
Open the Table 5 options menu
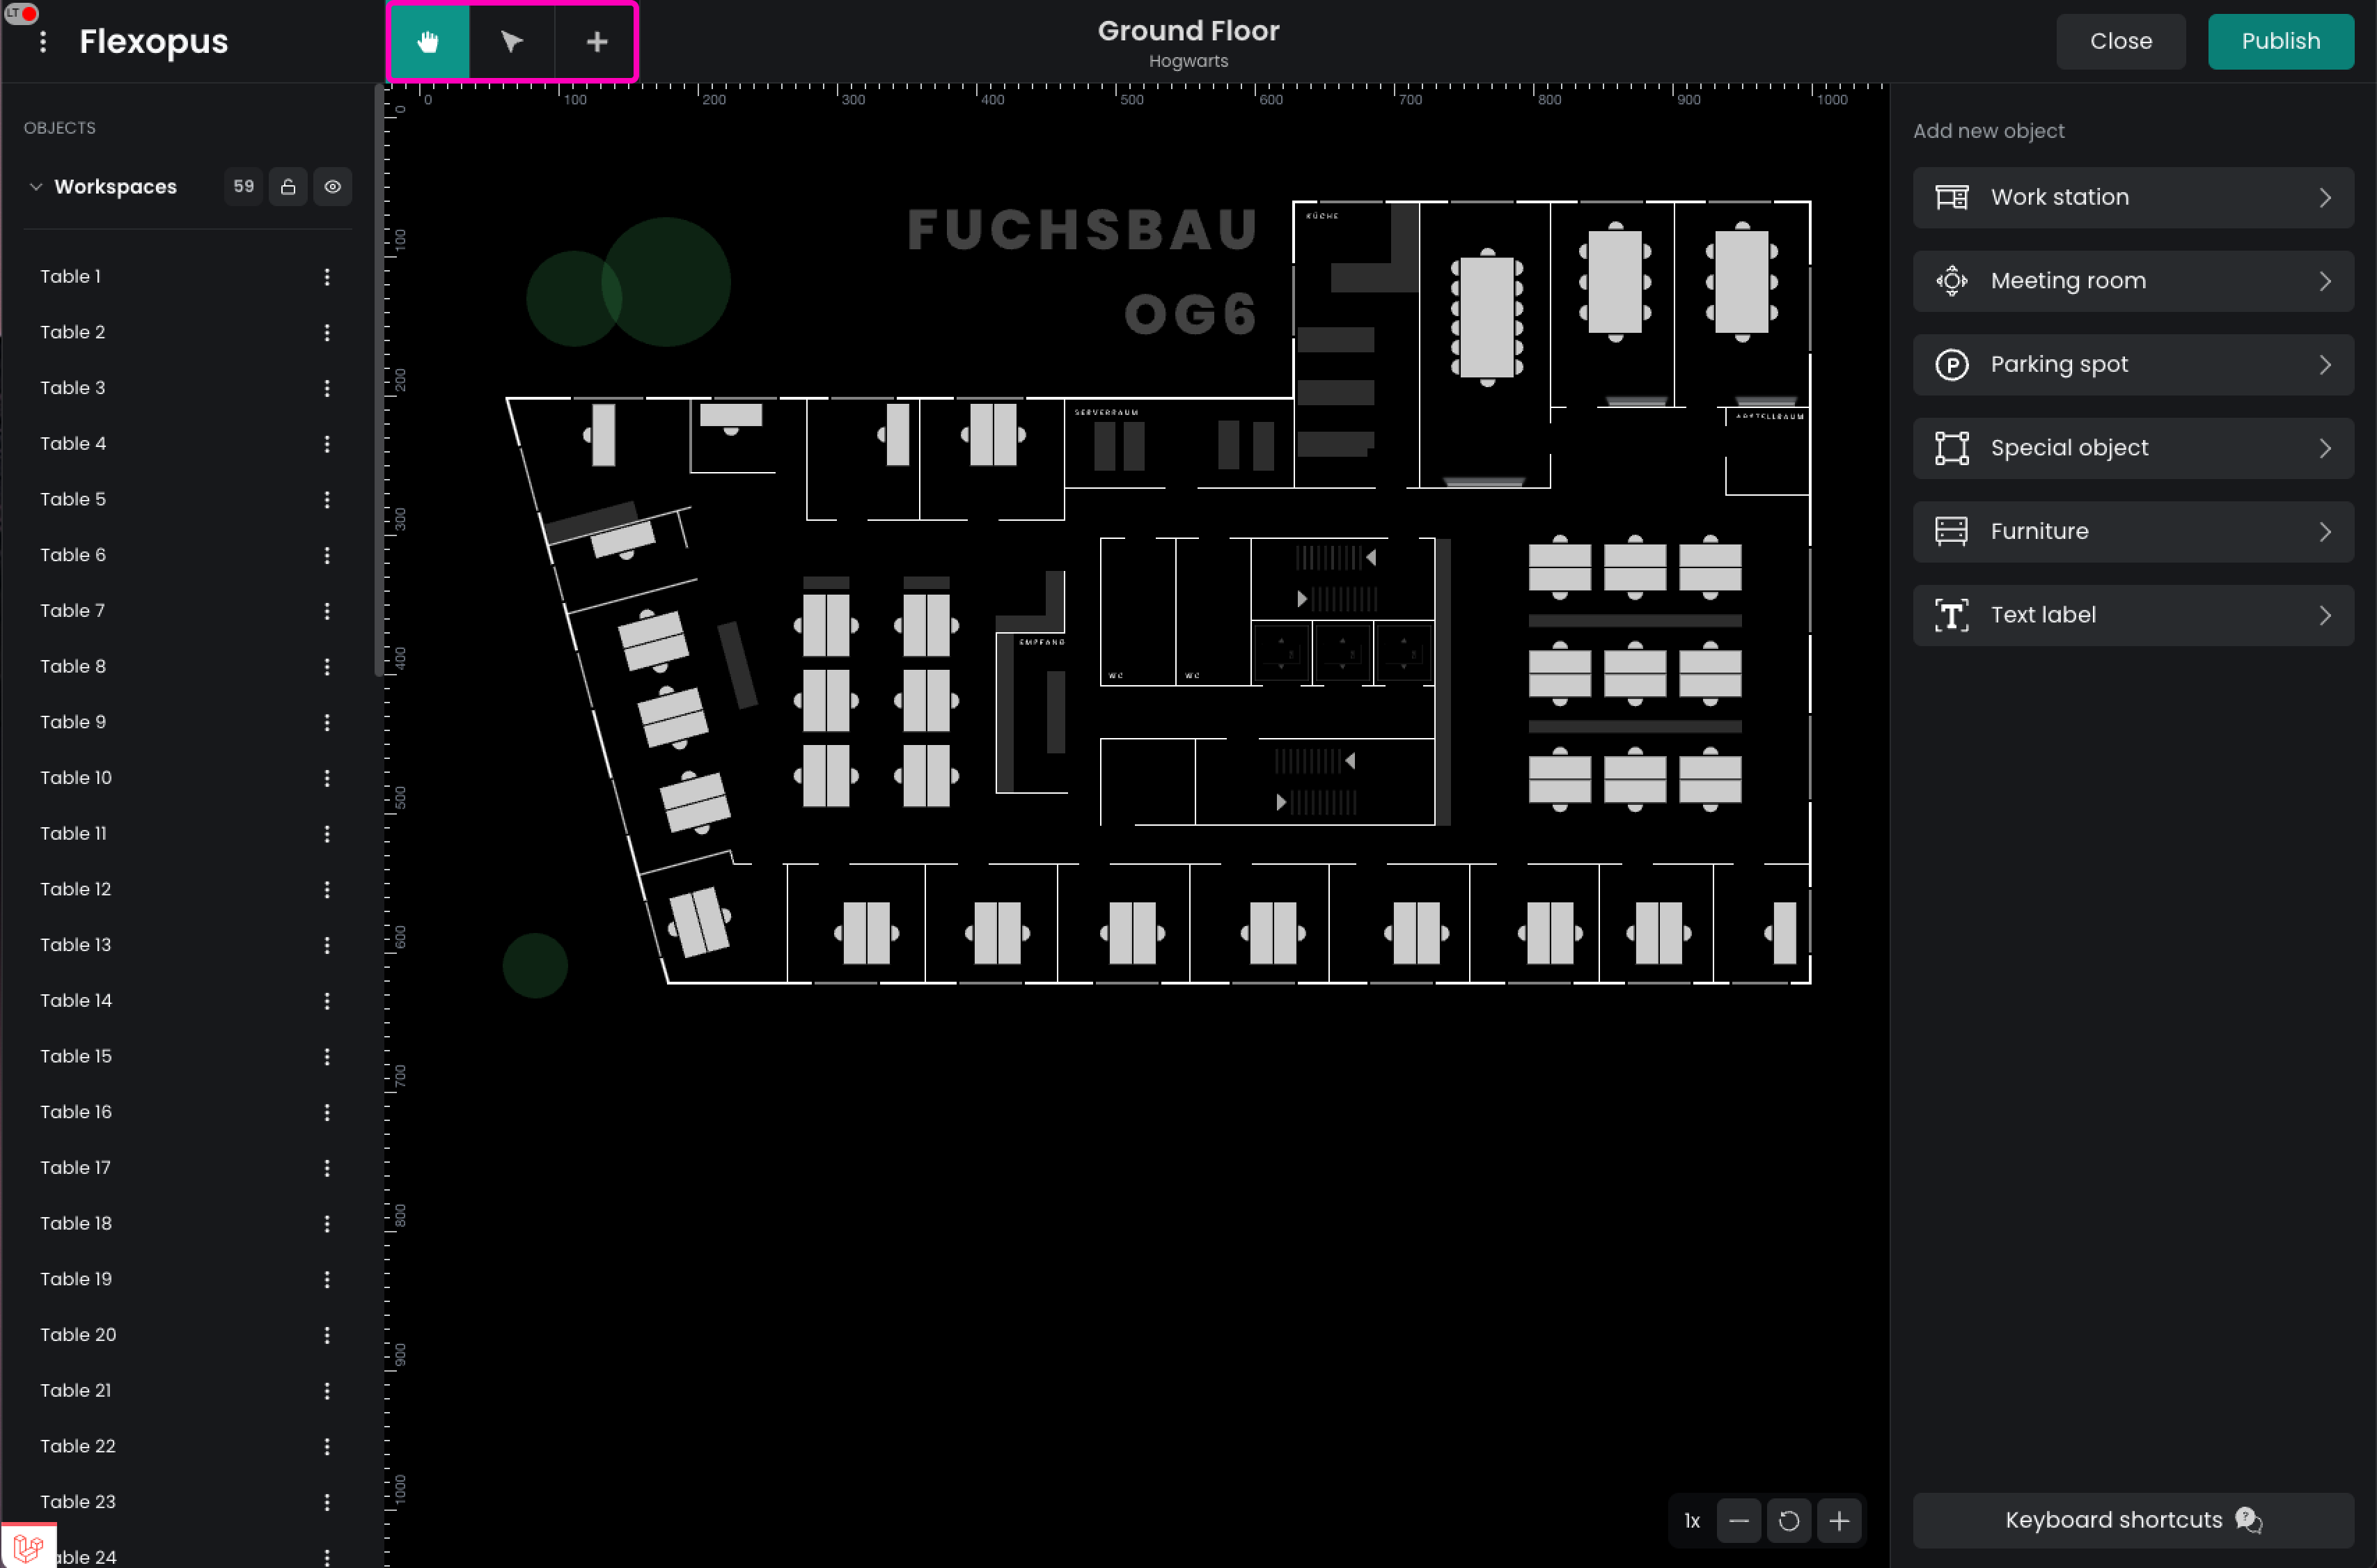327,499
